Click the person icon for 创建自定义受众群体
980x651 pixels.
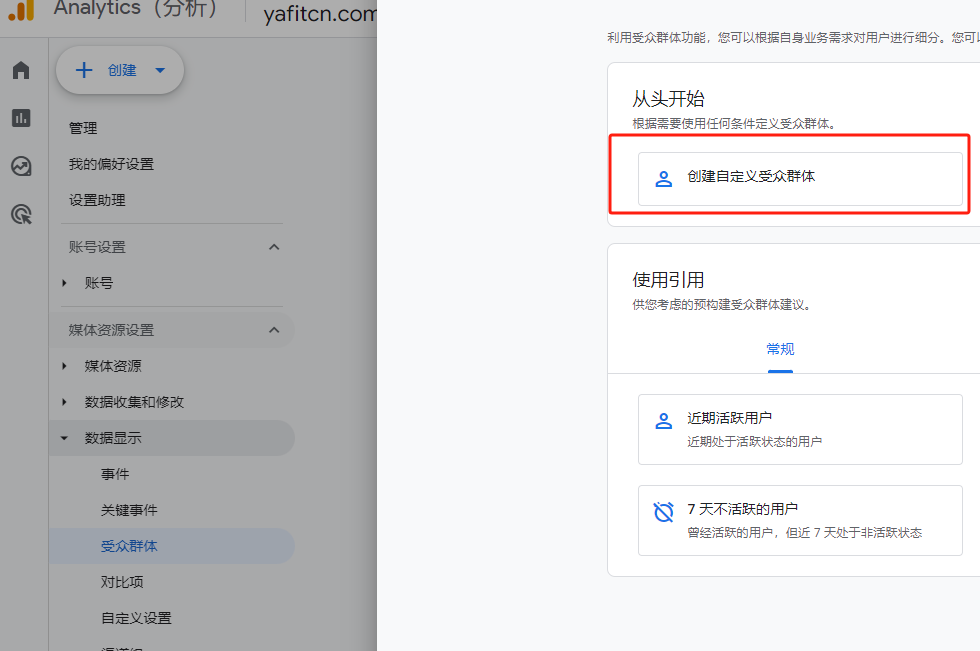663,179
